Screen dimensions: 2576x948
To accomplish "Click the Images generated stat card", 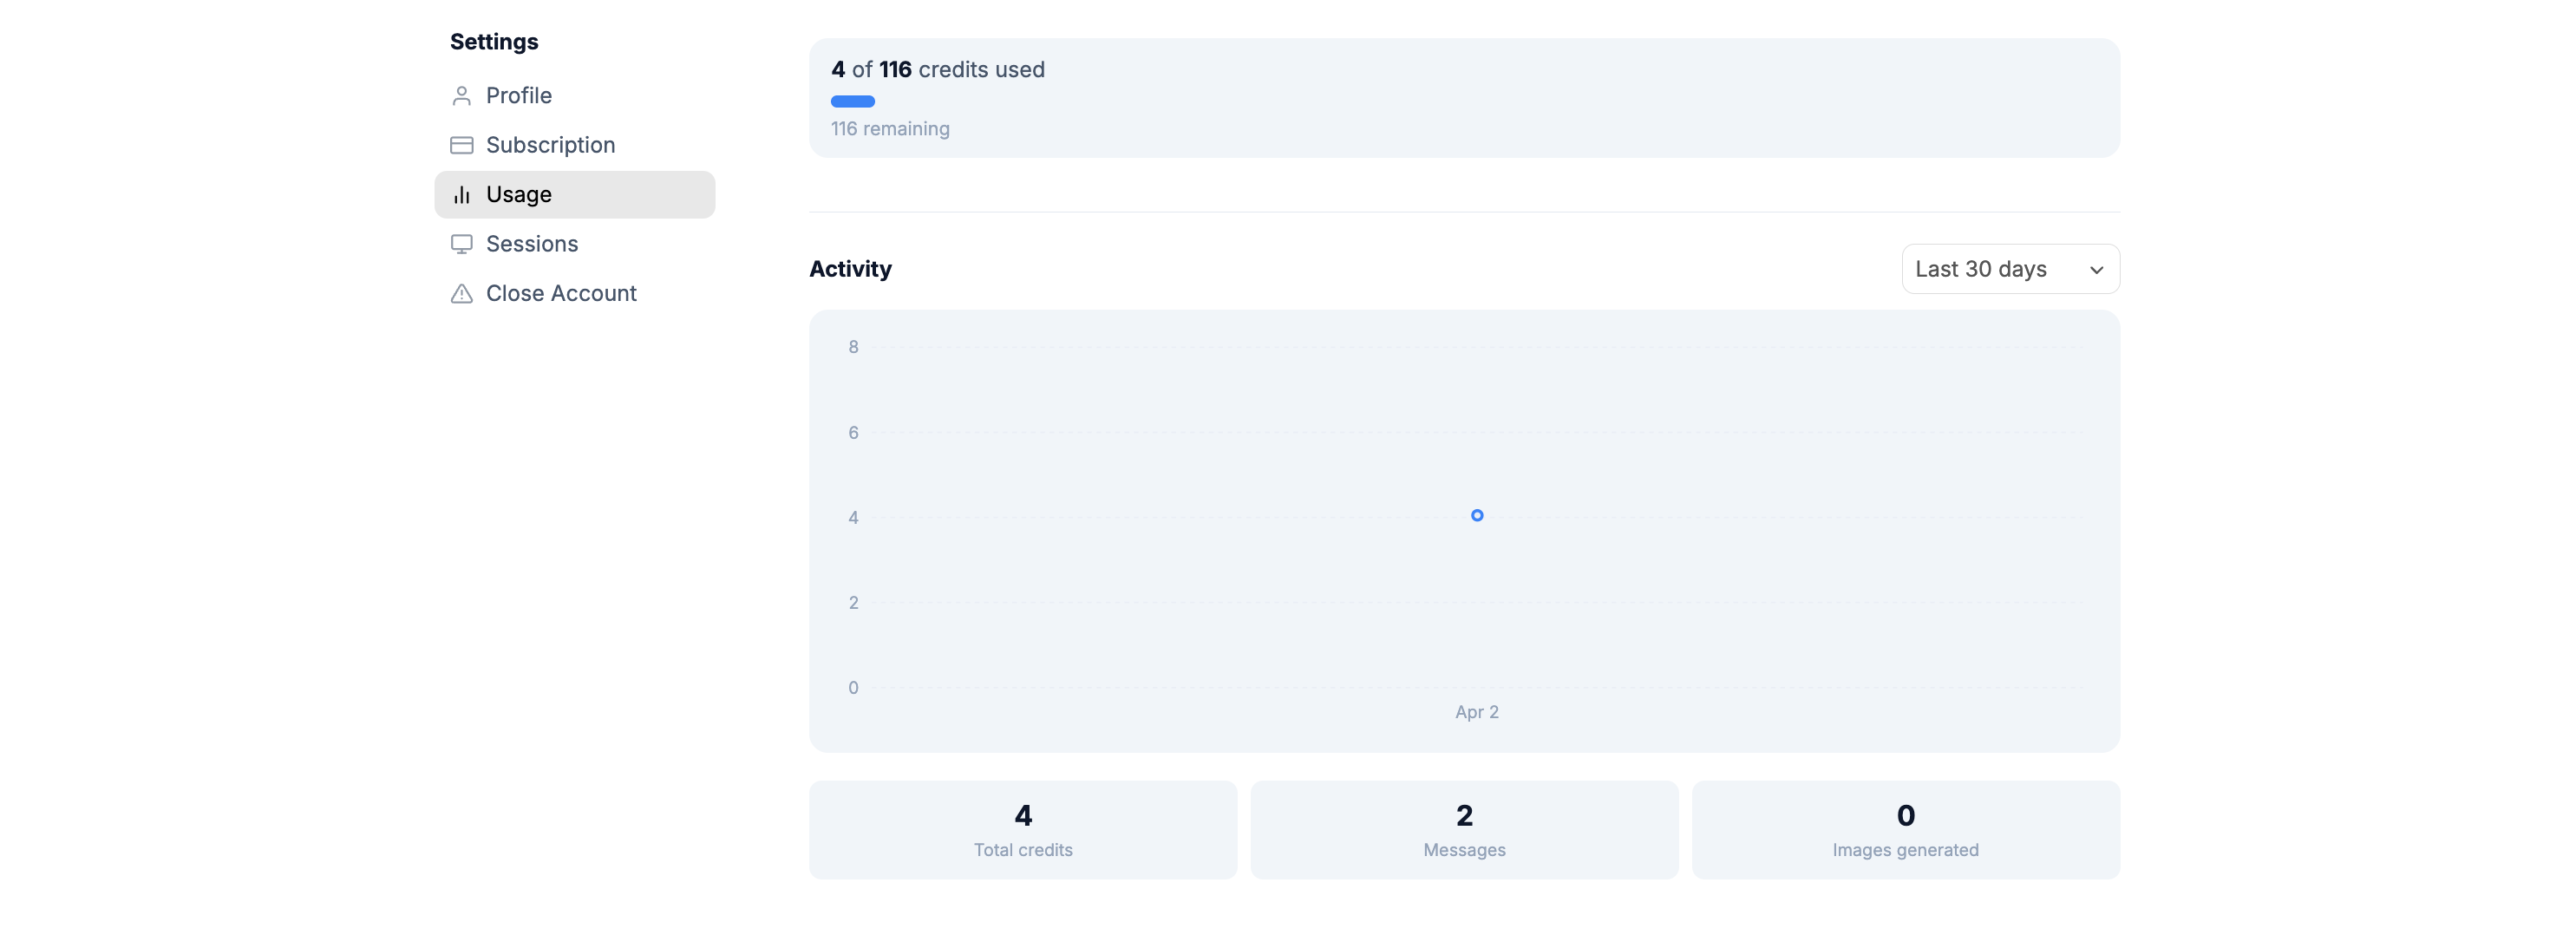I will (x=1905, y=829).
